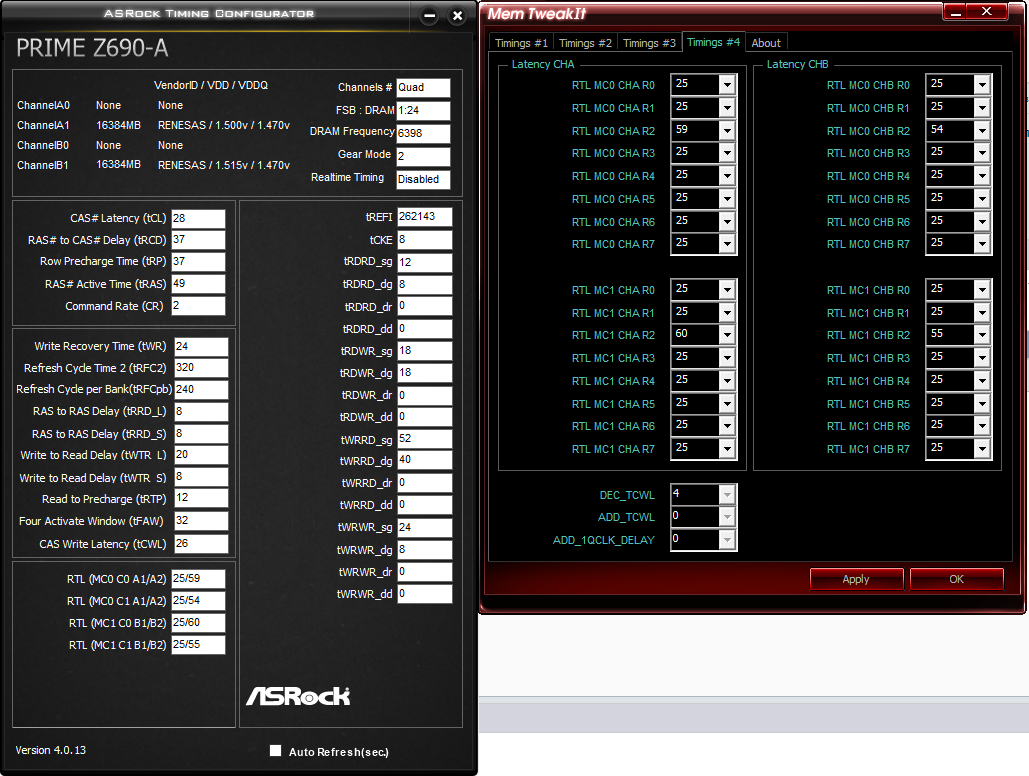Switch to the Timings #3 tab
This screenshot has height=776, width=1029.
(x=649, y=43)
